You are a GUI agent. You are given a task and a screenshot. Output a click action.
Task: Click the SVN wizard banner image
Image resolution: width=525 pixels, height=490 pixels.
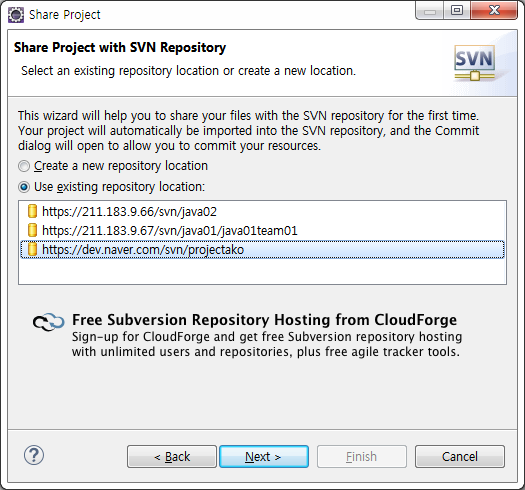474,63
